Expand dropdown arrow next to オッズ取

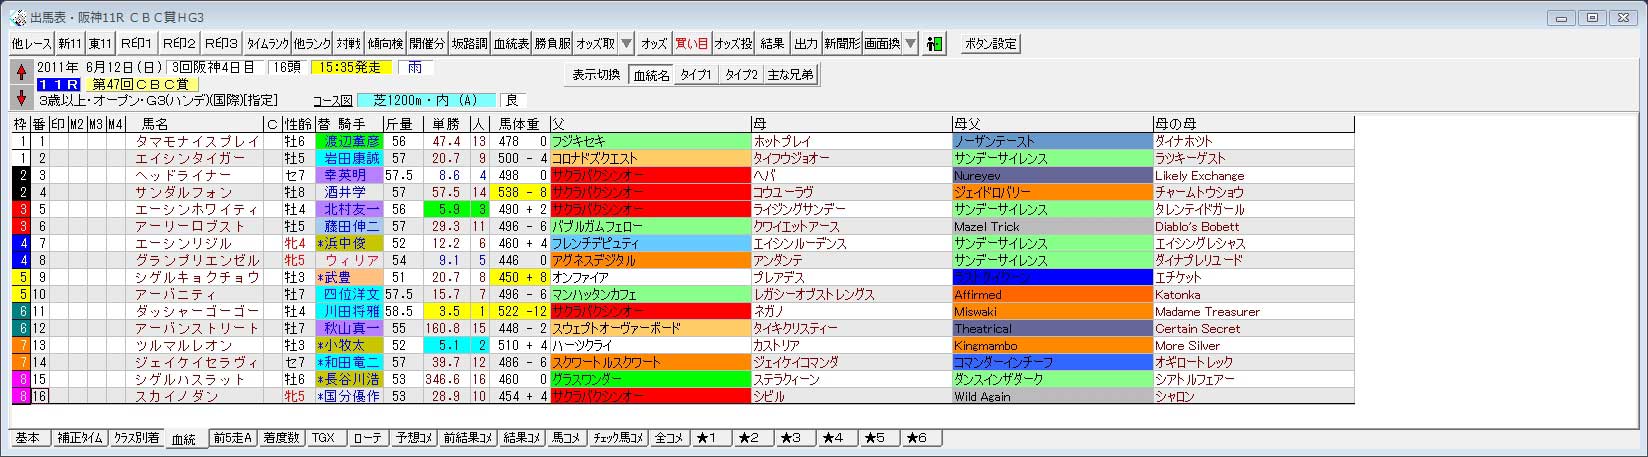[x=625, y=44]
